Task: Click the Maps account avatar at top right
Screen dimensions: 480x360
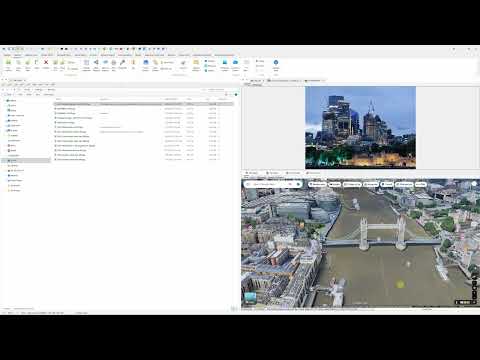Action: click(x=474, y=184)
